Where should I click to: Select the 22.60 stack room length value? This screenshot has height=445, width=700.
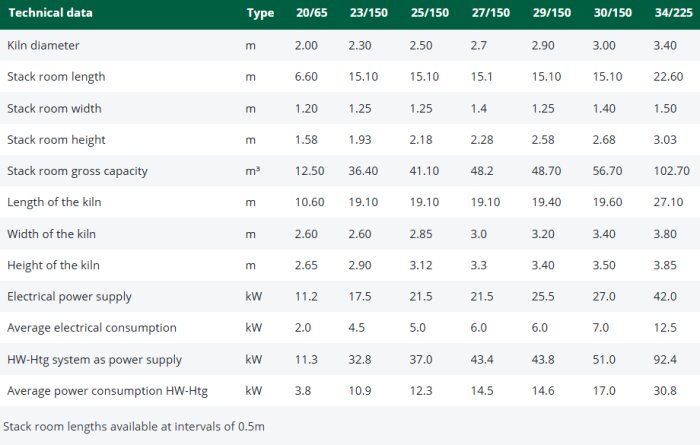pos(667,77)
